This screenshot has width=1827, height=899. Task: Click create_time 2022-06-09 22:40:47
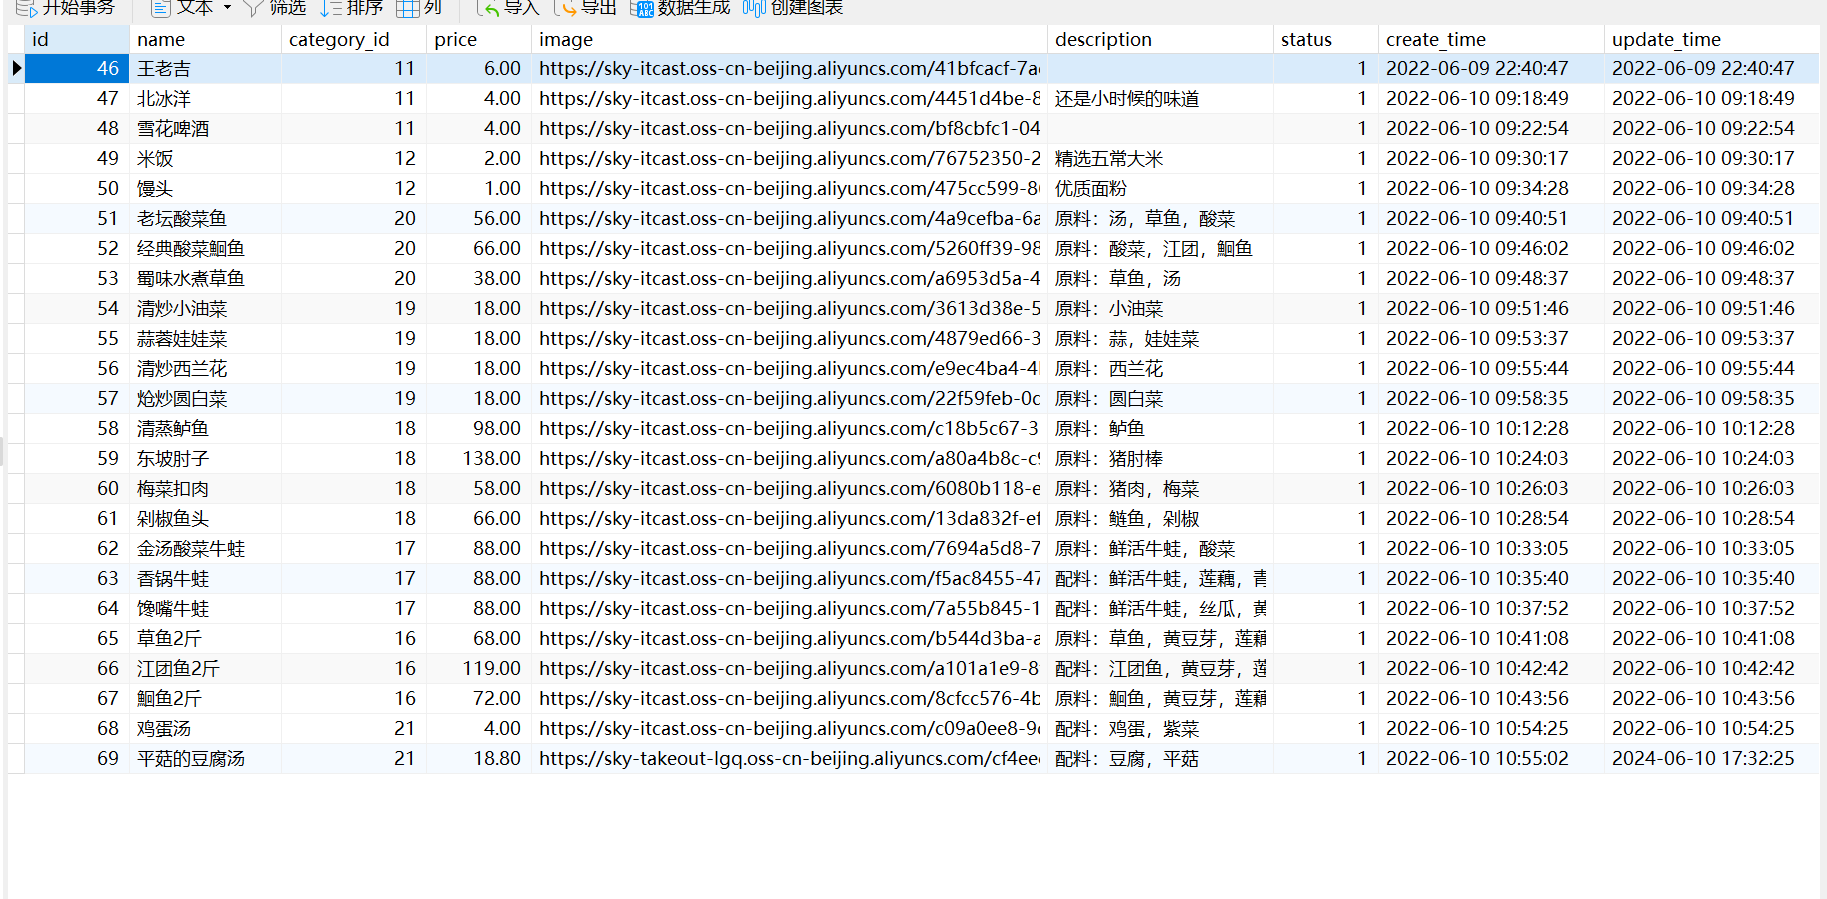coord(1491,68)
